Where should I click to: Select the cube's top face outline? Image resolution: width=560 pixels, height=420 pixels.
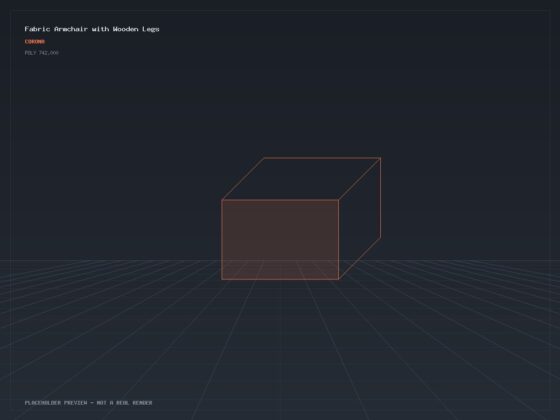click(x=301, y=179)
